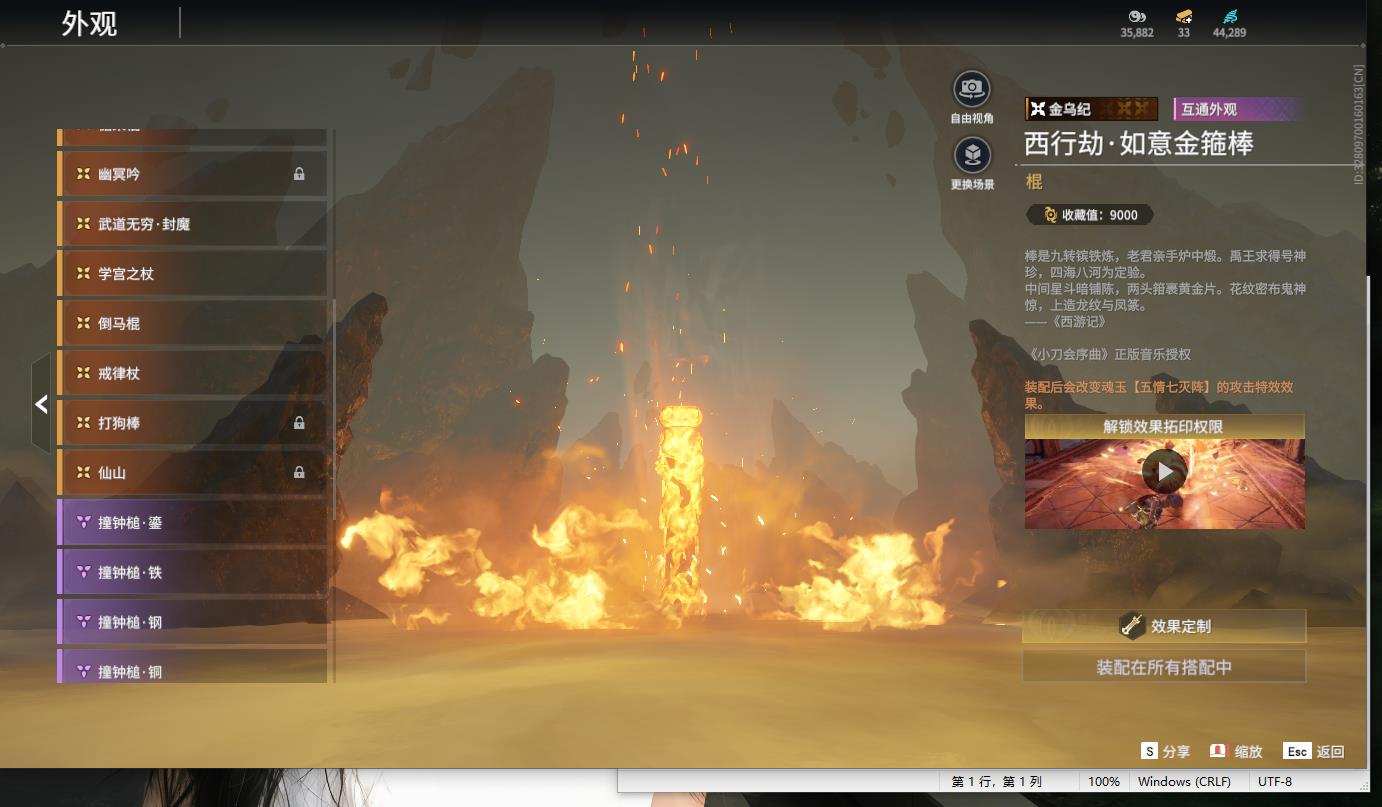Open effect customization (效果定制)
Screen dimensions: 1382x807
point(1164,626)
